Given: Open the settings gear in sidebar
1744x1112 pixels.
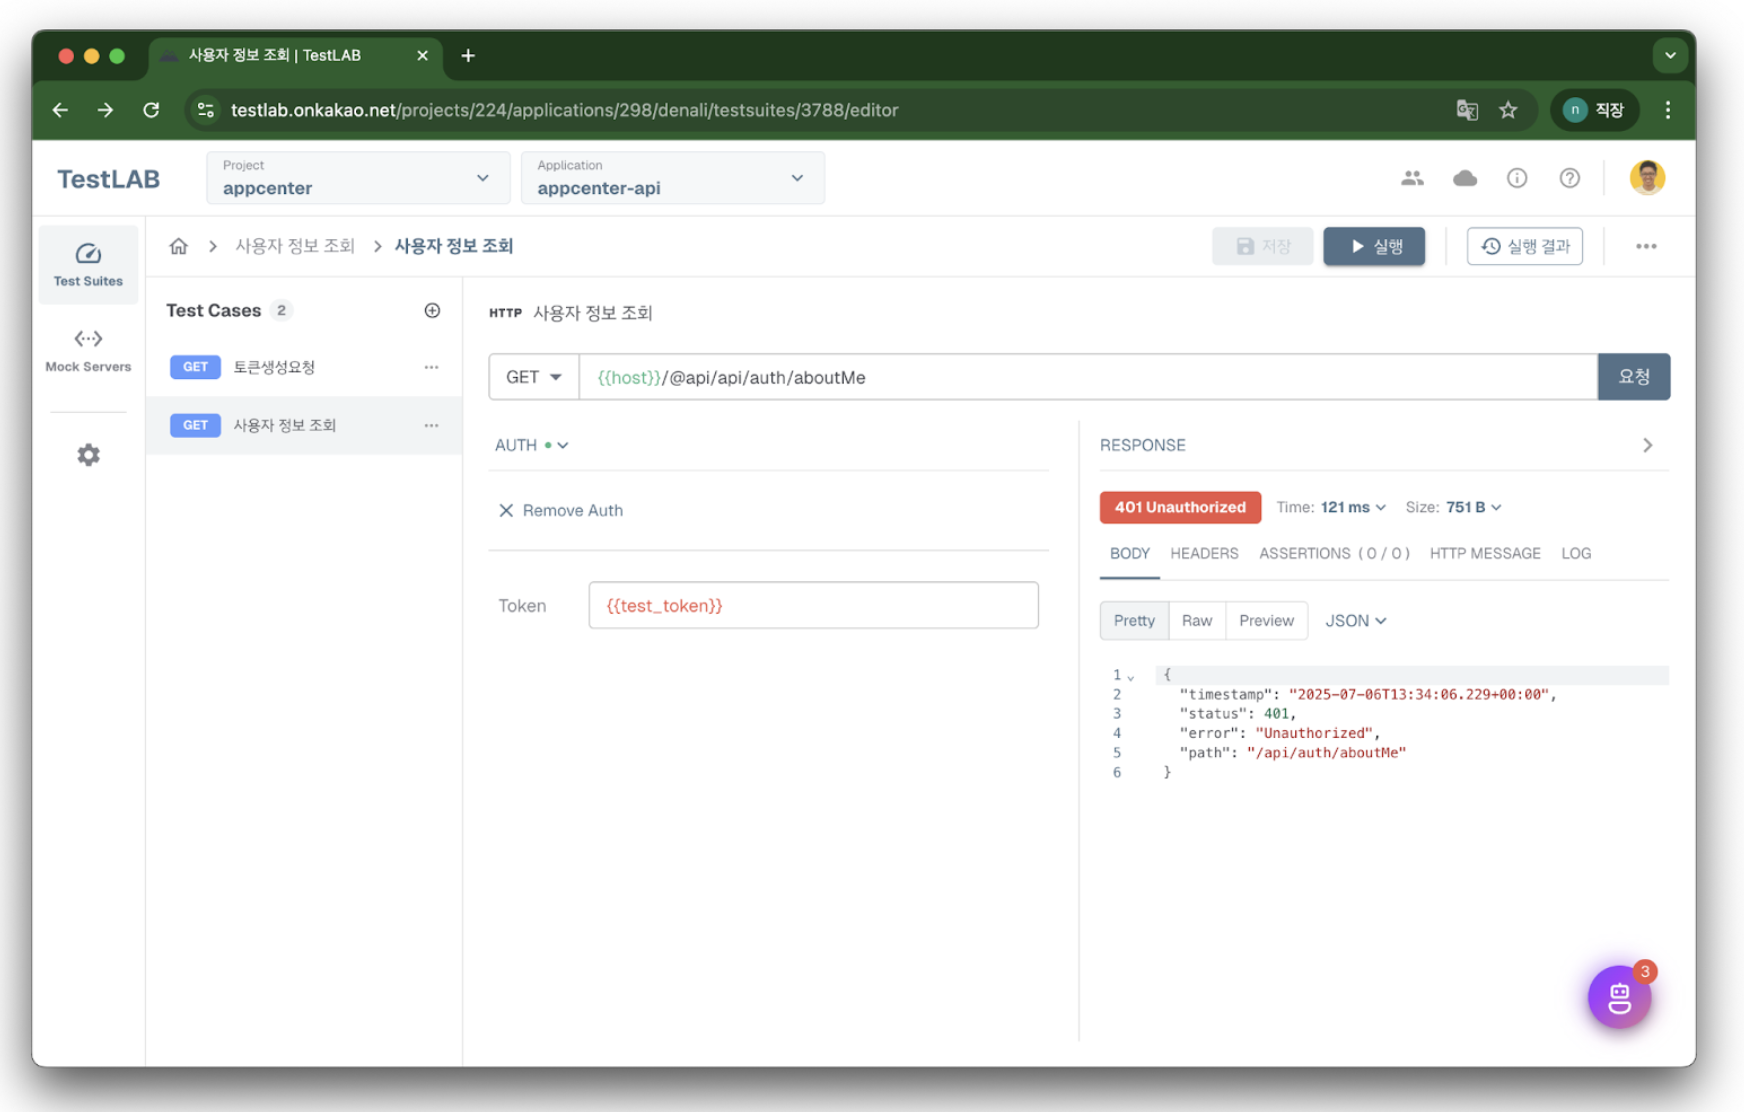Looking at the screenshot, I should click(88, 455).
